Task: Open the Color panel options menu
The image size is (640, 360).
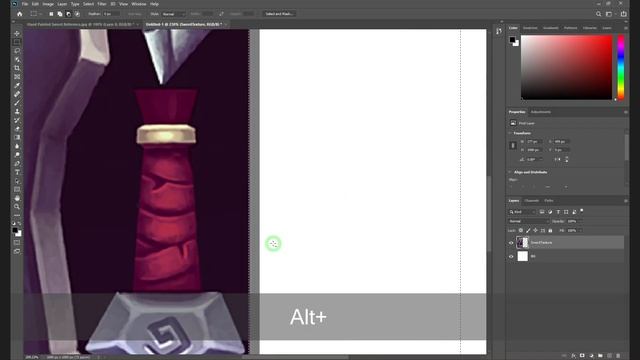Action: [x=626, y=28]
